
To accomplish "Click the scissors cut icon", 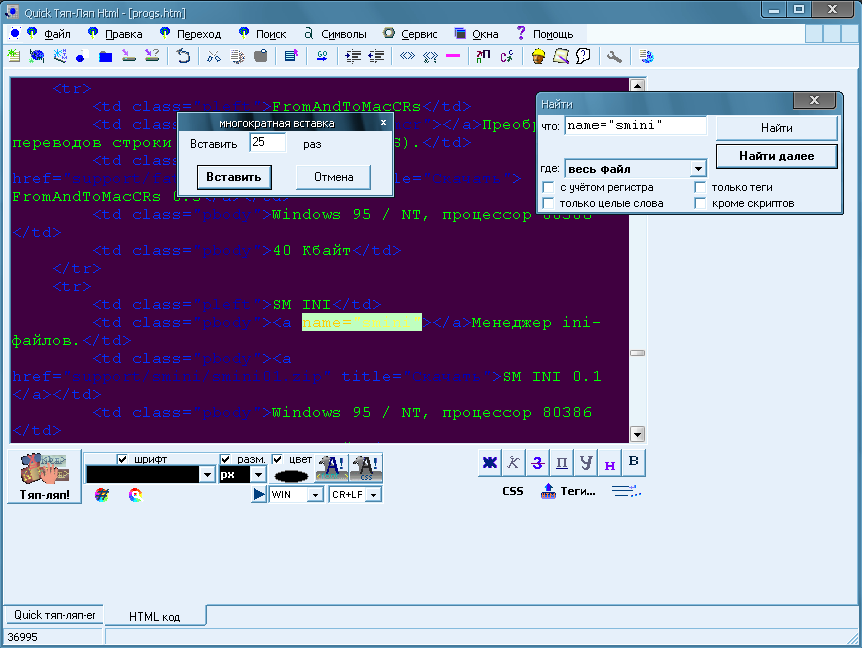I will tap(214, 56).
